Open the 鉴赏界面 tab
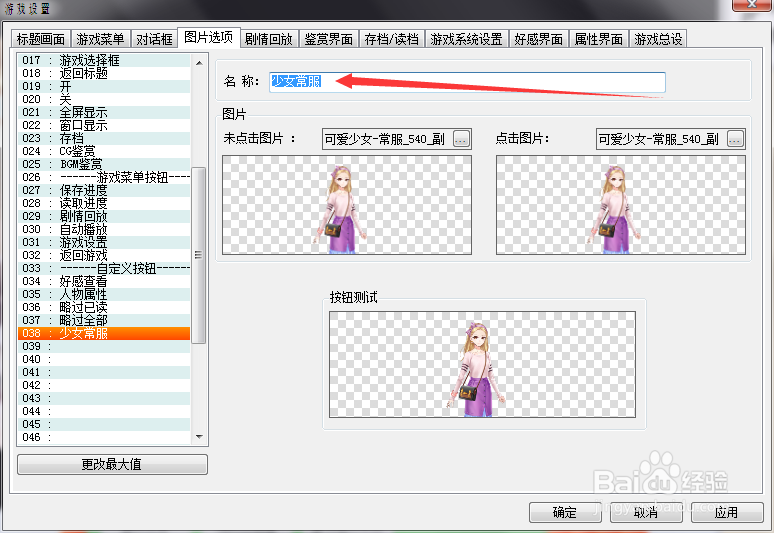 point(329,39)
